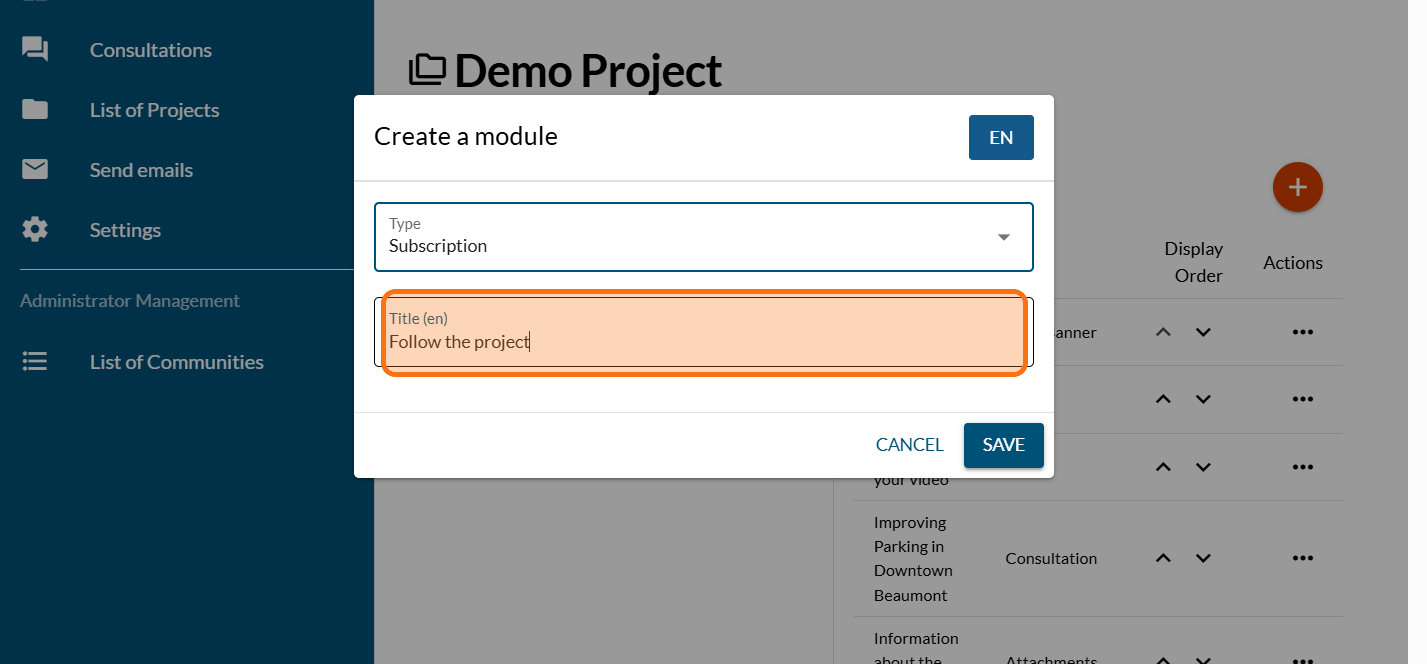The width and height of the screenshot is (1427, 664).
Task: Open three-dot actions for Consultation row
Action: (x=1302, y=559)
